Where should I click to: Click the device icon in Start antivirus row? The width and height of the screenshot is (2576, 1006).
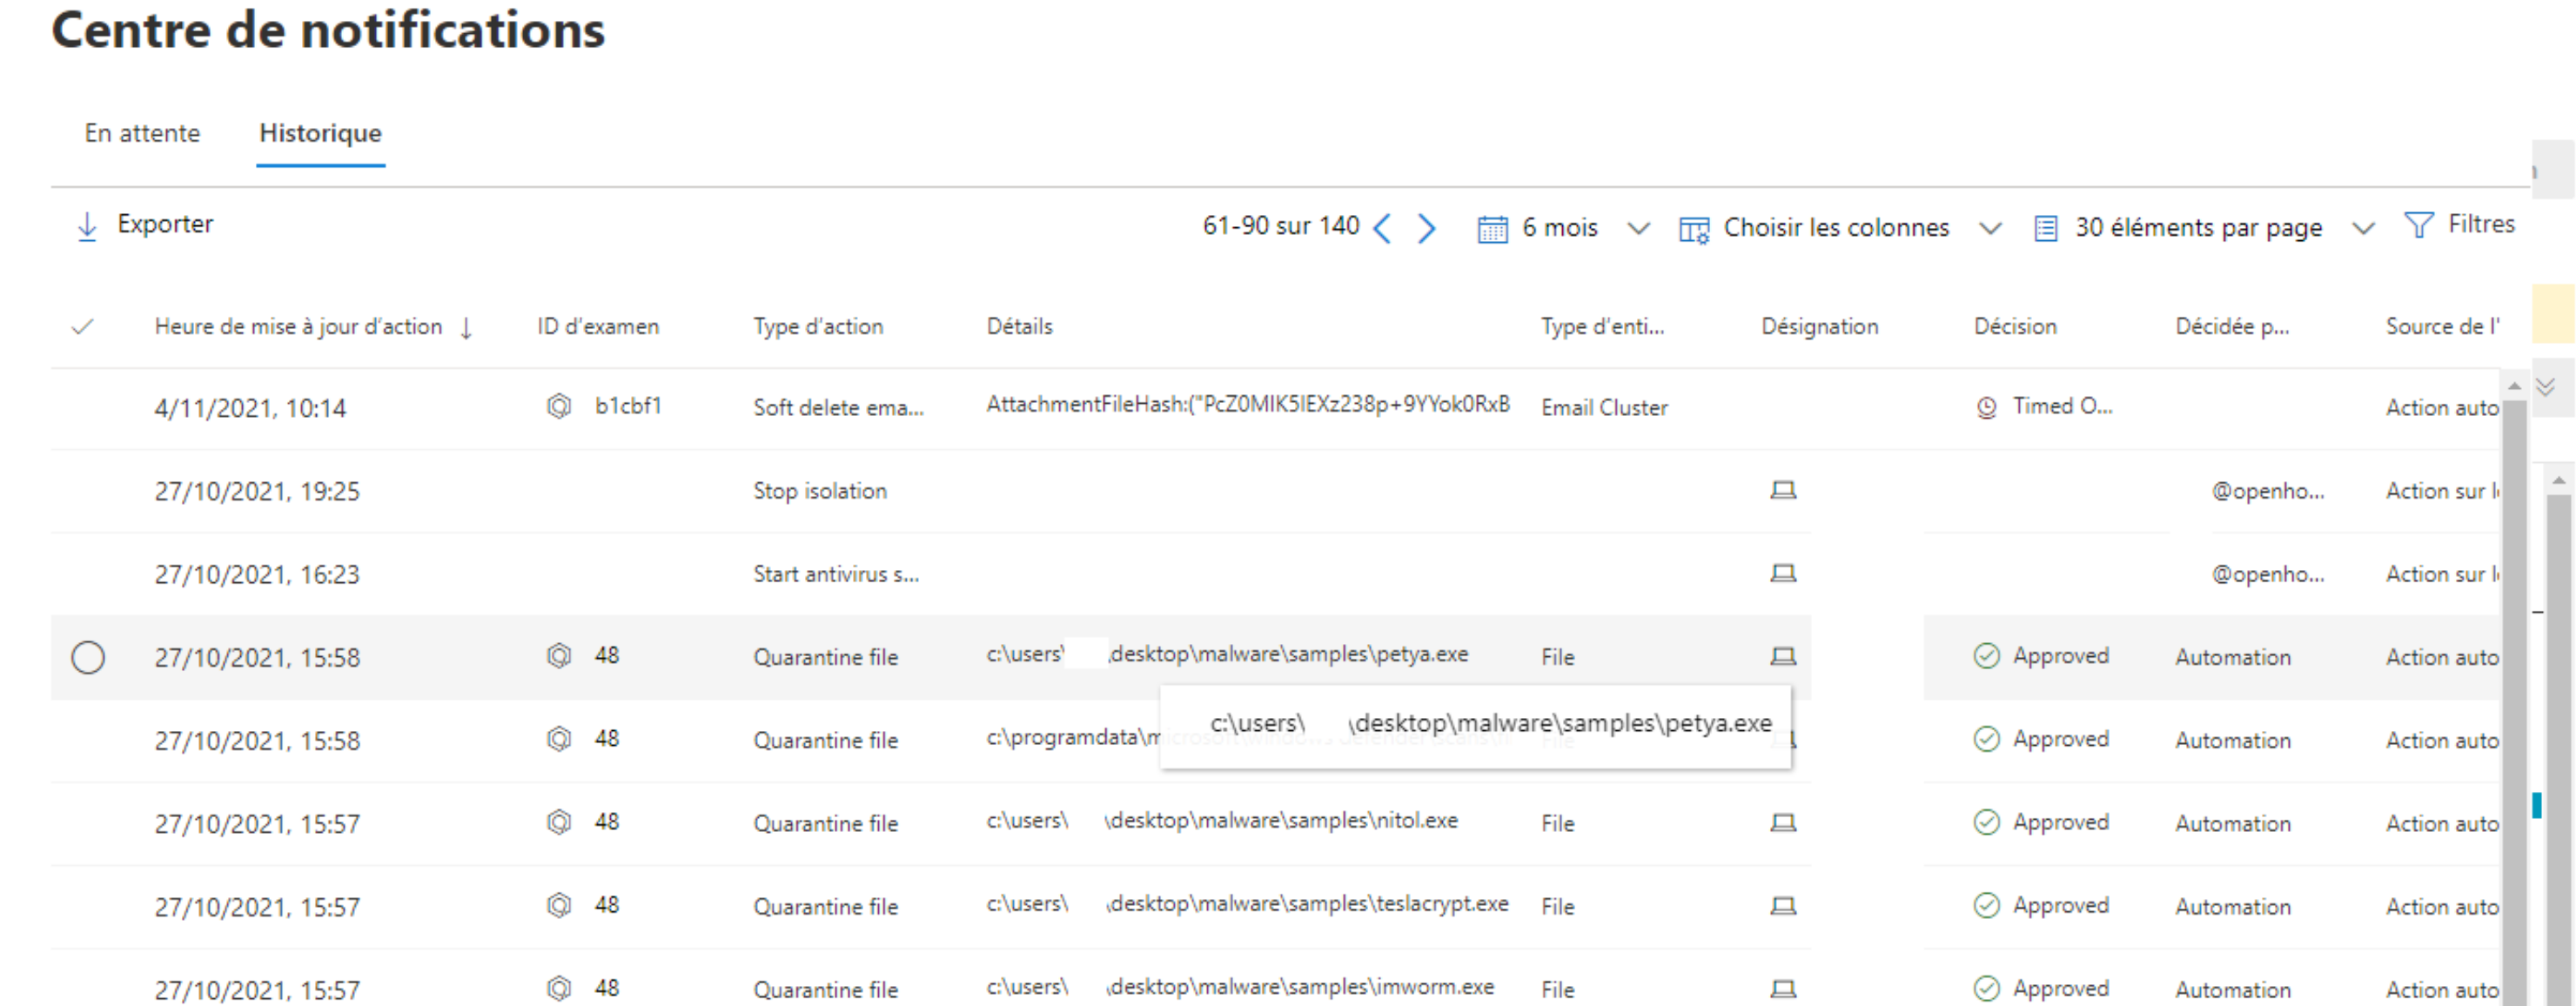[1783, 573]
